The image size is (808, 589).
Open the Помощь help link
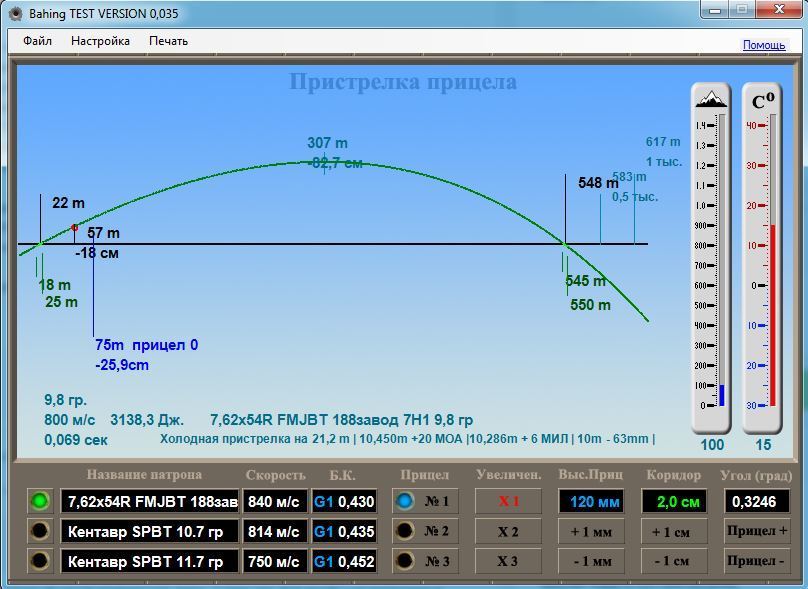tap(763, 45)
